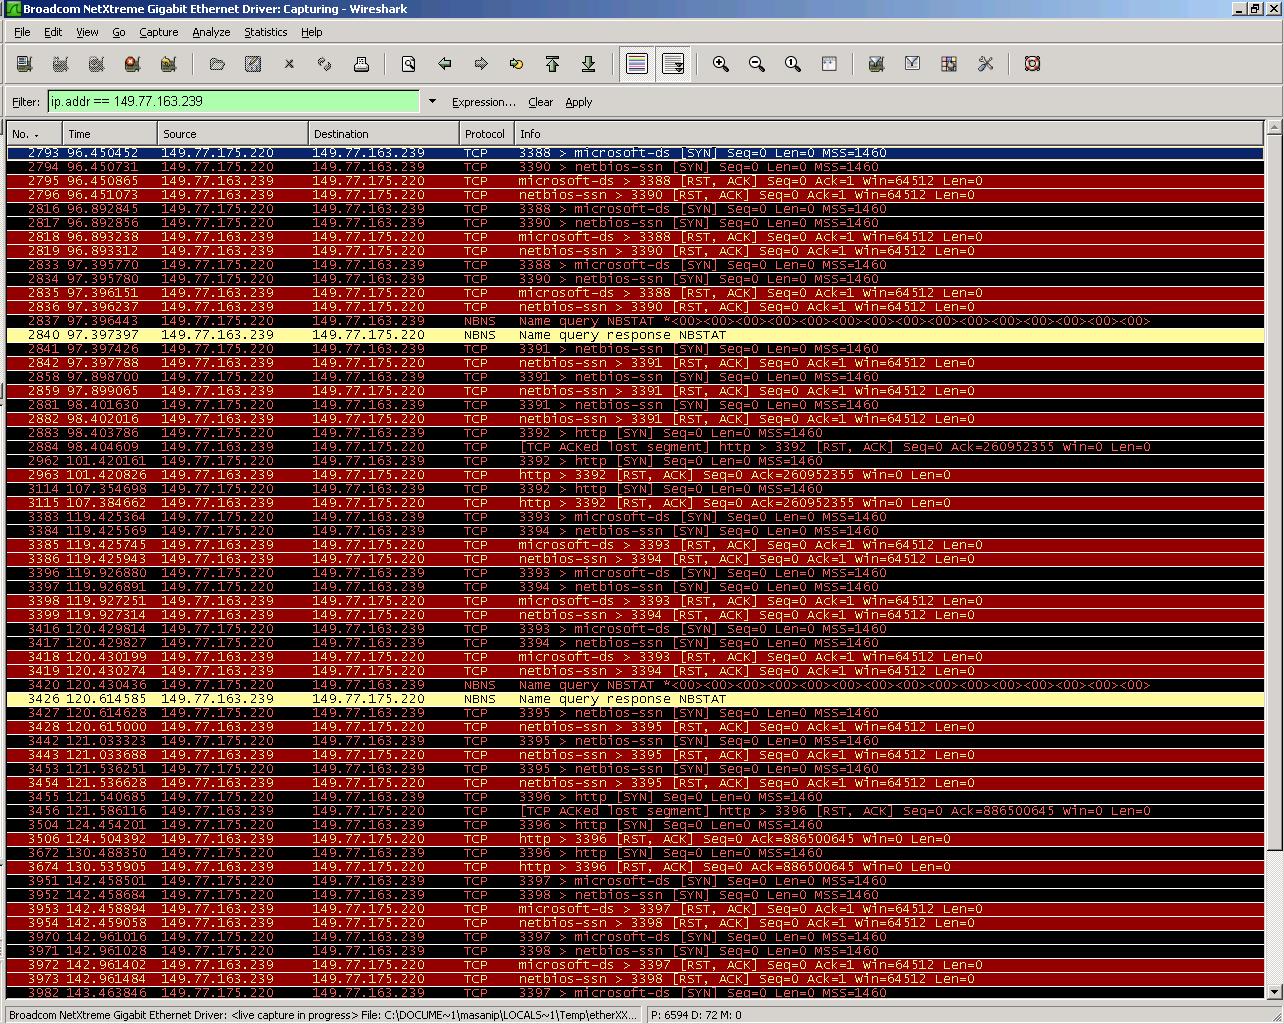Open Help with the lifebuoy icon
The image size is (1284, 1024).
click(x=1033, y=64)
